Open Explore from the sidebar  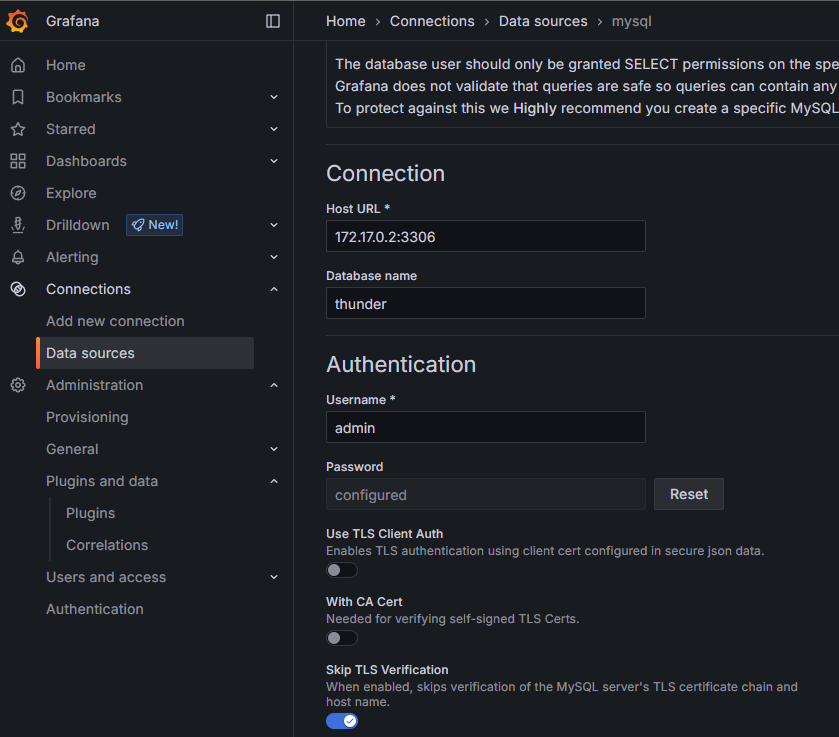coord(70,192)
